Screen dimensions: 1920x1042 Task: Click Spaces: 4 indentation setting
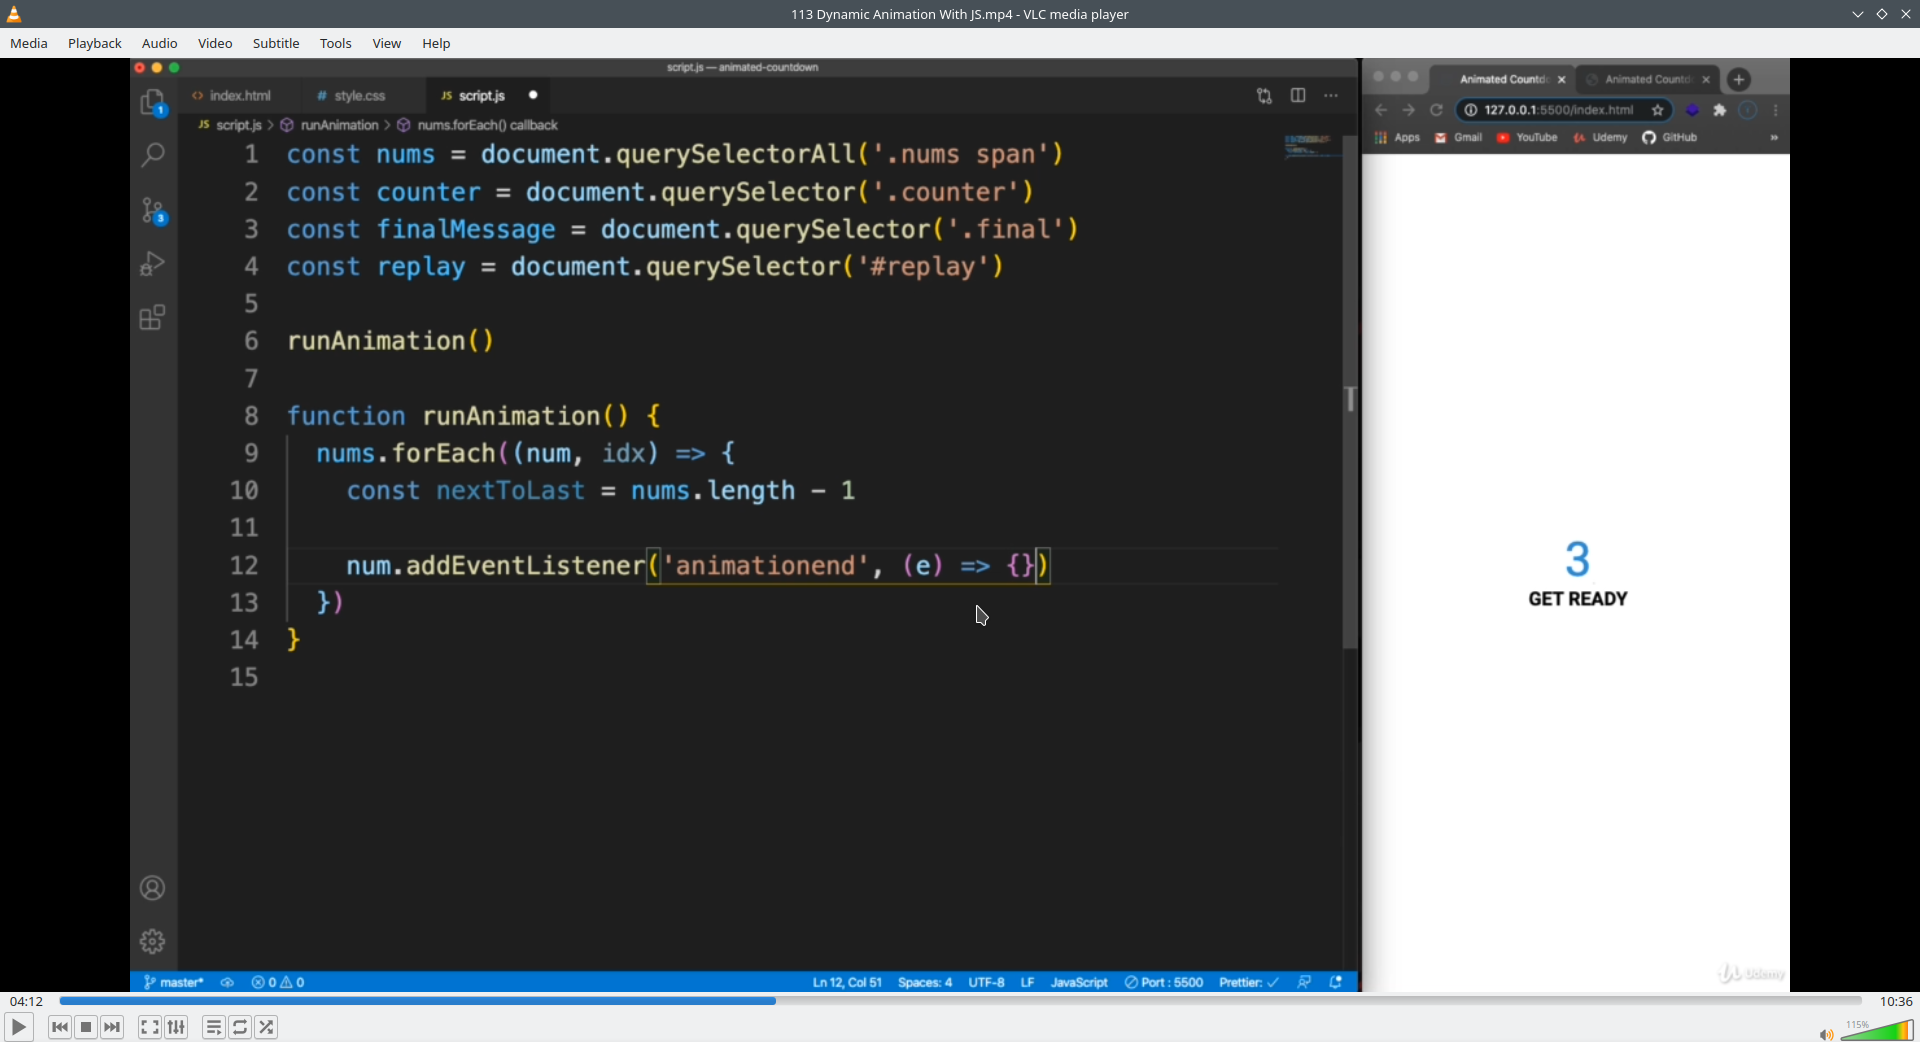(x=925, y=982)
